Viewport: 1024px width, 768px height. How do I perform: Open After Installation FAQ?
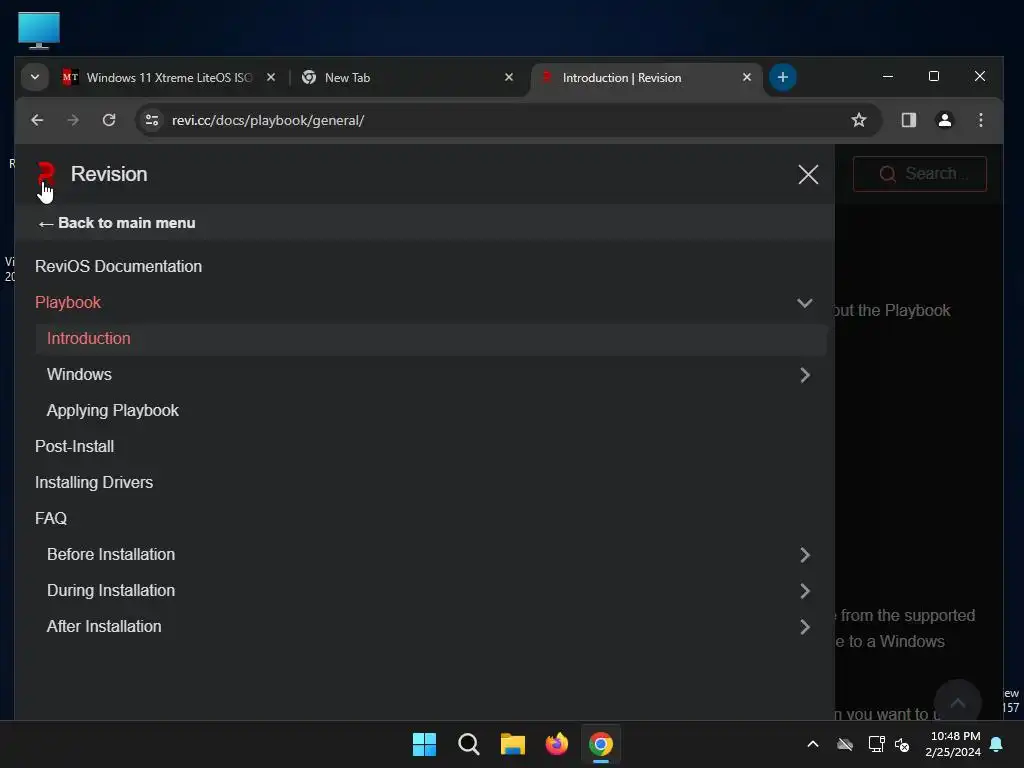coord(104,626)
